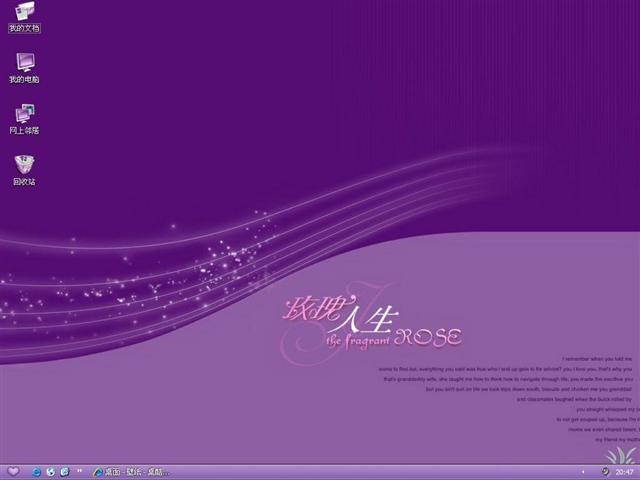Click the round system tray icon

[605, 471]
